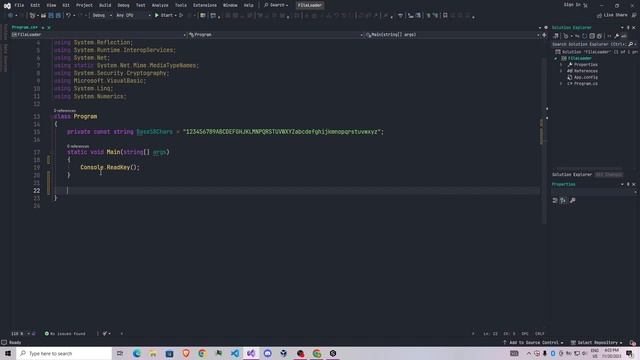This screenshot has height=360, width=640.
Task: Click Start Without Debugging icon
Action: [181, 16]
